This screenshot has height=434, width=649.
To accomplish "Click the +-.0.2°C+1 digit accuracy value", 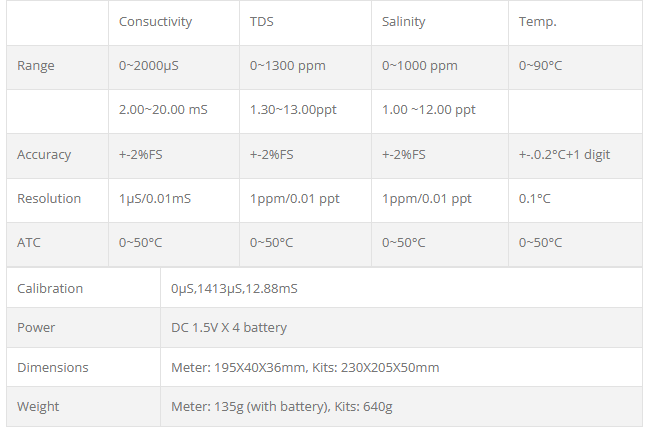I will click(x=564, y=155).
